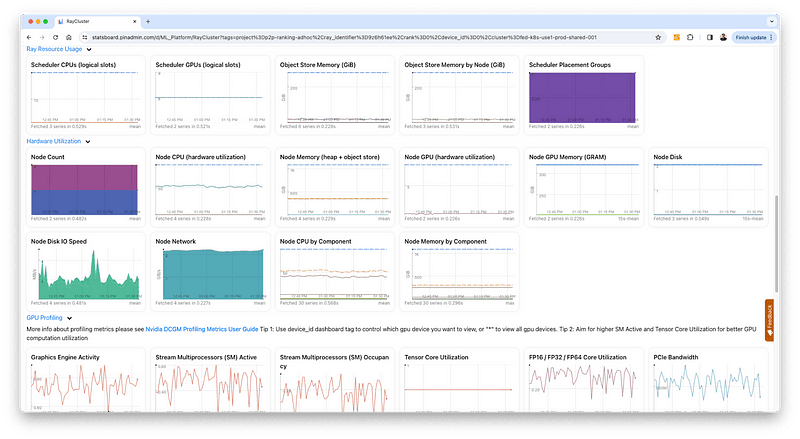
Task: Open the user profile avatar
Action: tap(724, 37)
